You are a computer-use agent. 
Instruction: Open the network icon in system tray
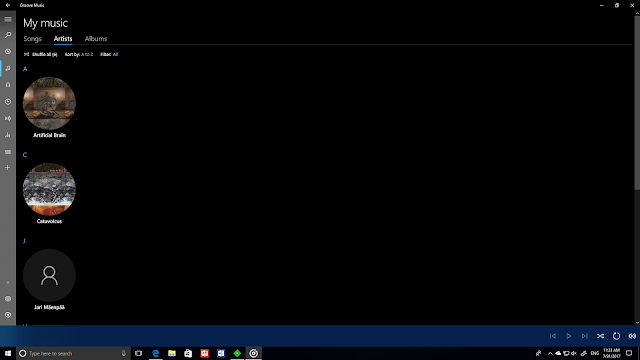click(566, 353)
